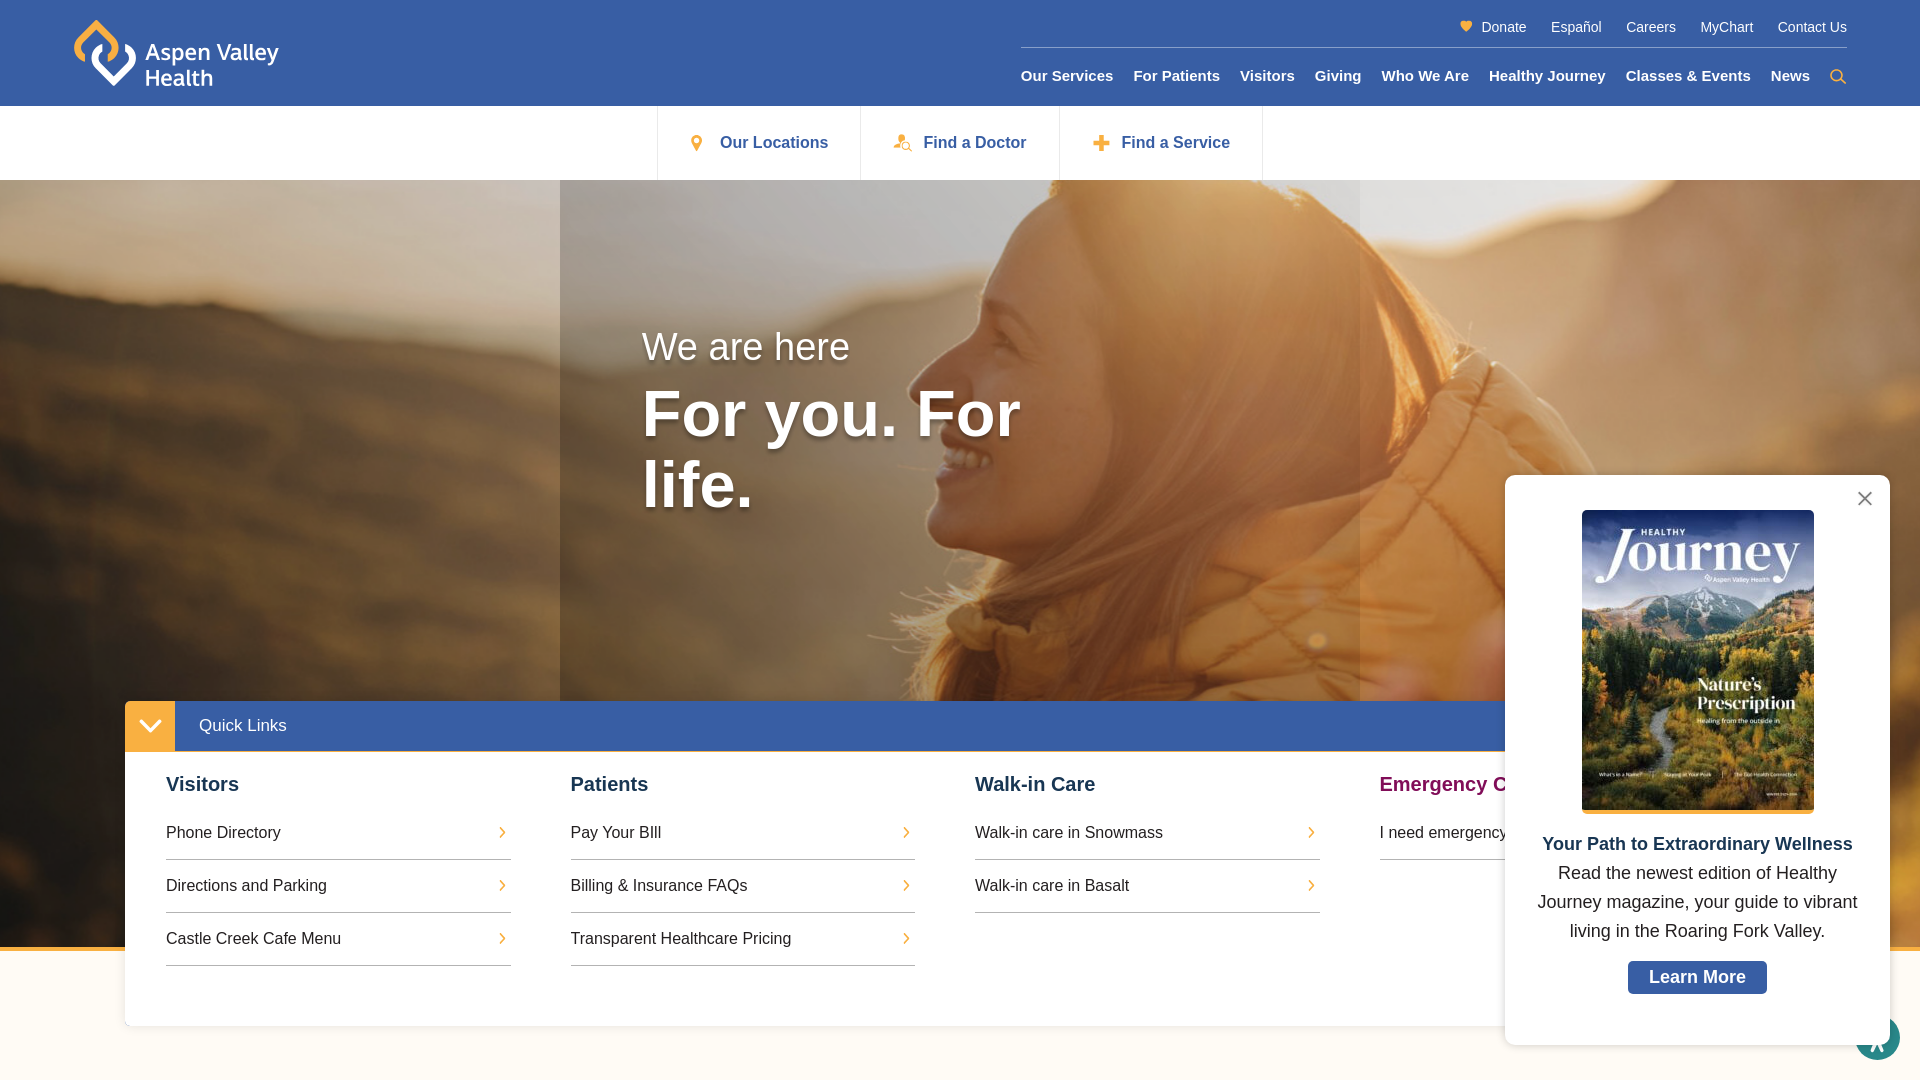
Task: Click the arrow next to Walk-in care in Snowmass
Action: (1311, 833)
